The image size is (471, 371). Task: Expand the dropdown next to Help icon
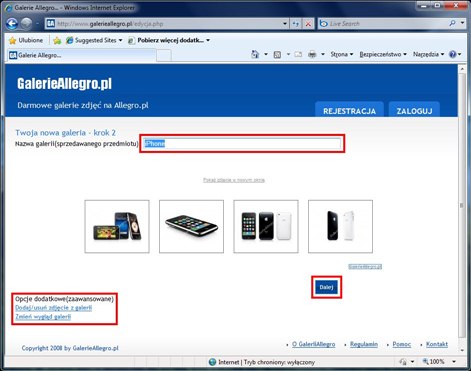(x=460, y=54)
